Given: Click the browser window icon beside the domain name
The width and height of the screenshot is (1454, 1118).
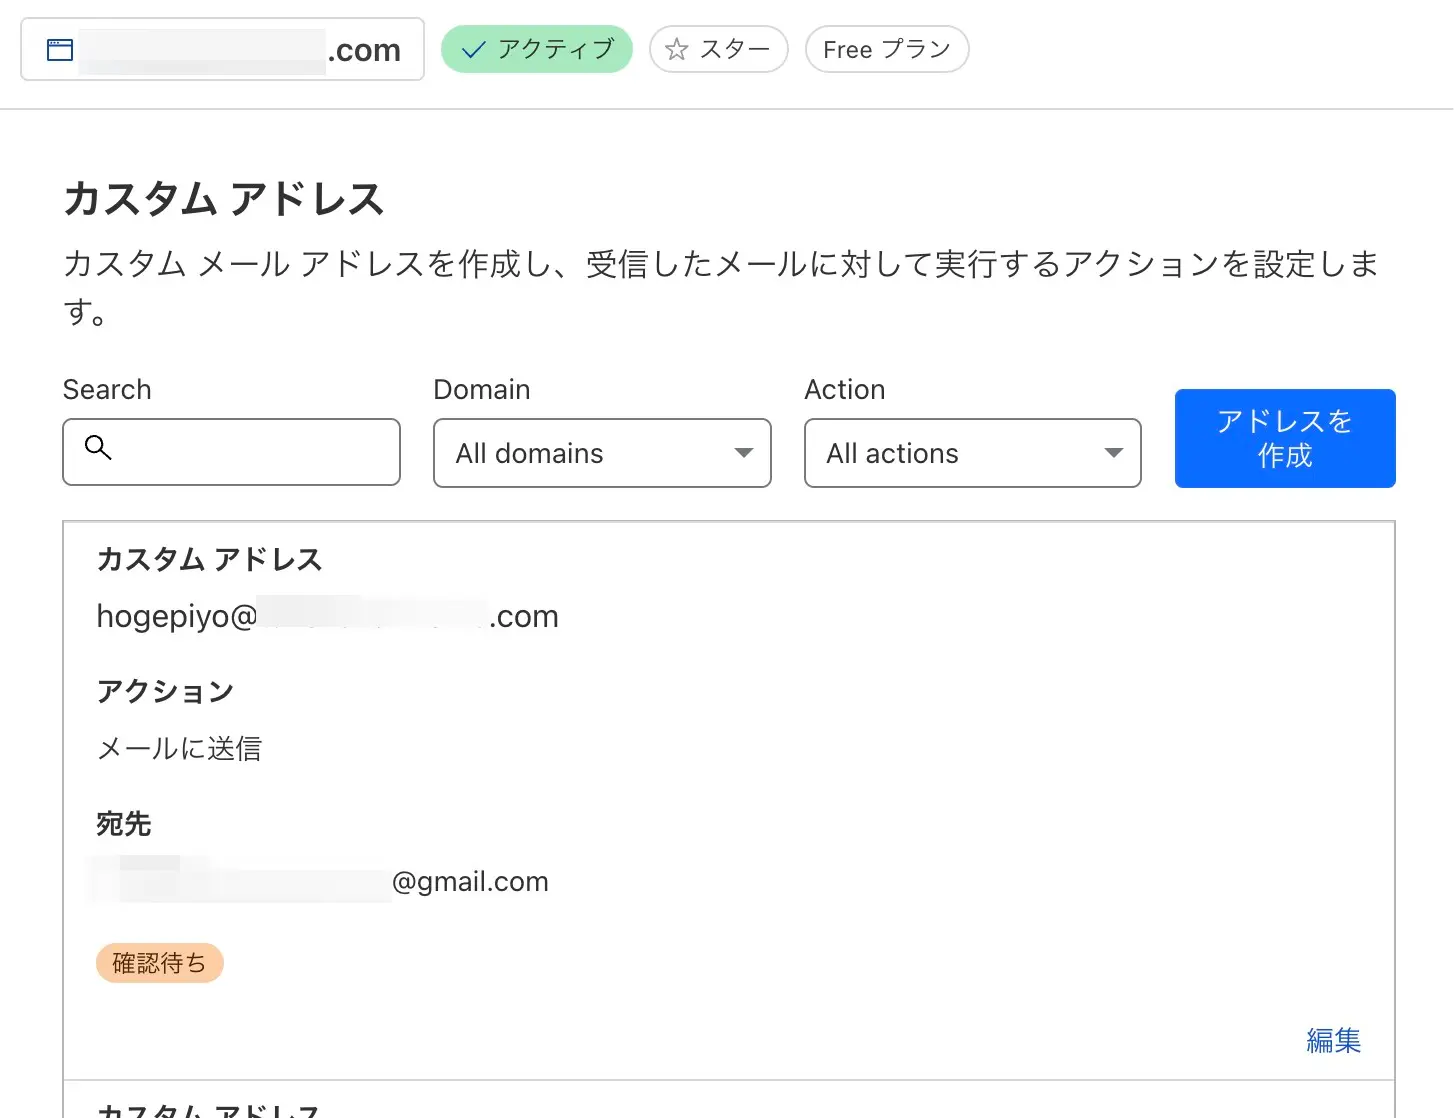Looking at the screenshot, I should pyautogui.click(x=60, y=49).
